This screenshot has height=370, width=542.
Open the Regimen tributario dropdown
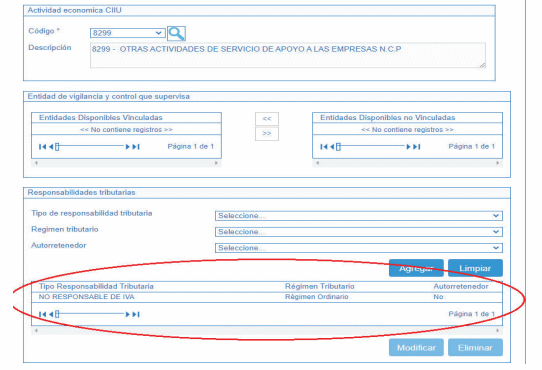[x=358, y=232]
